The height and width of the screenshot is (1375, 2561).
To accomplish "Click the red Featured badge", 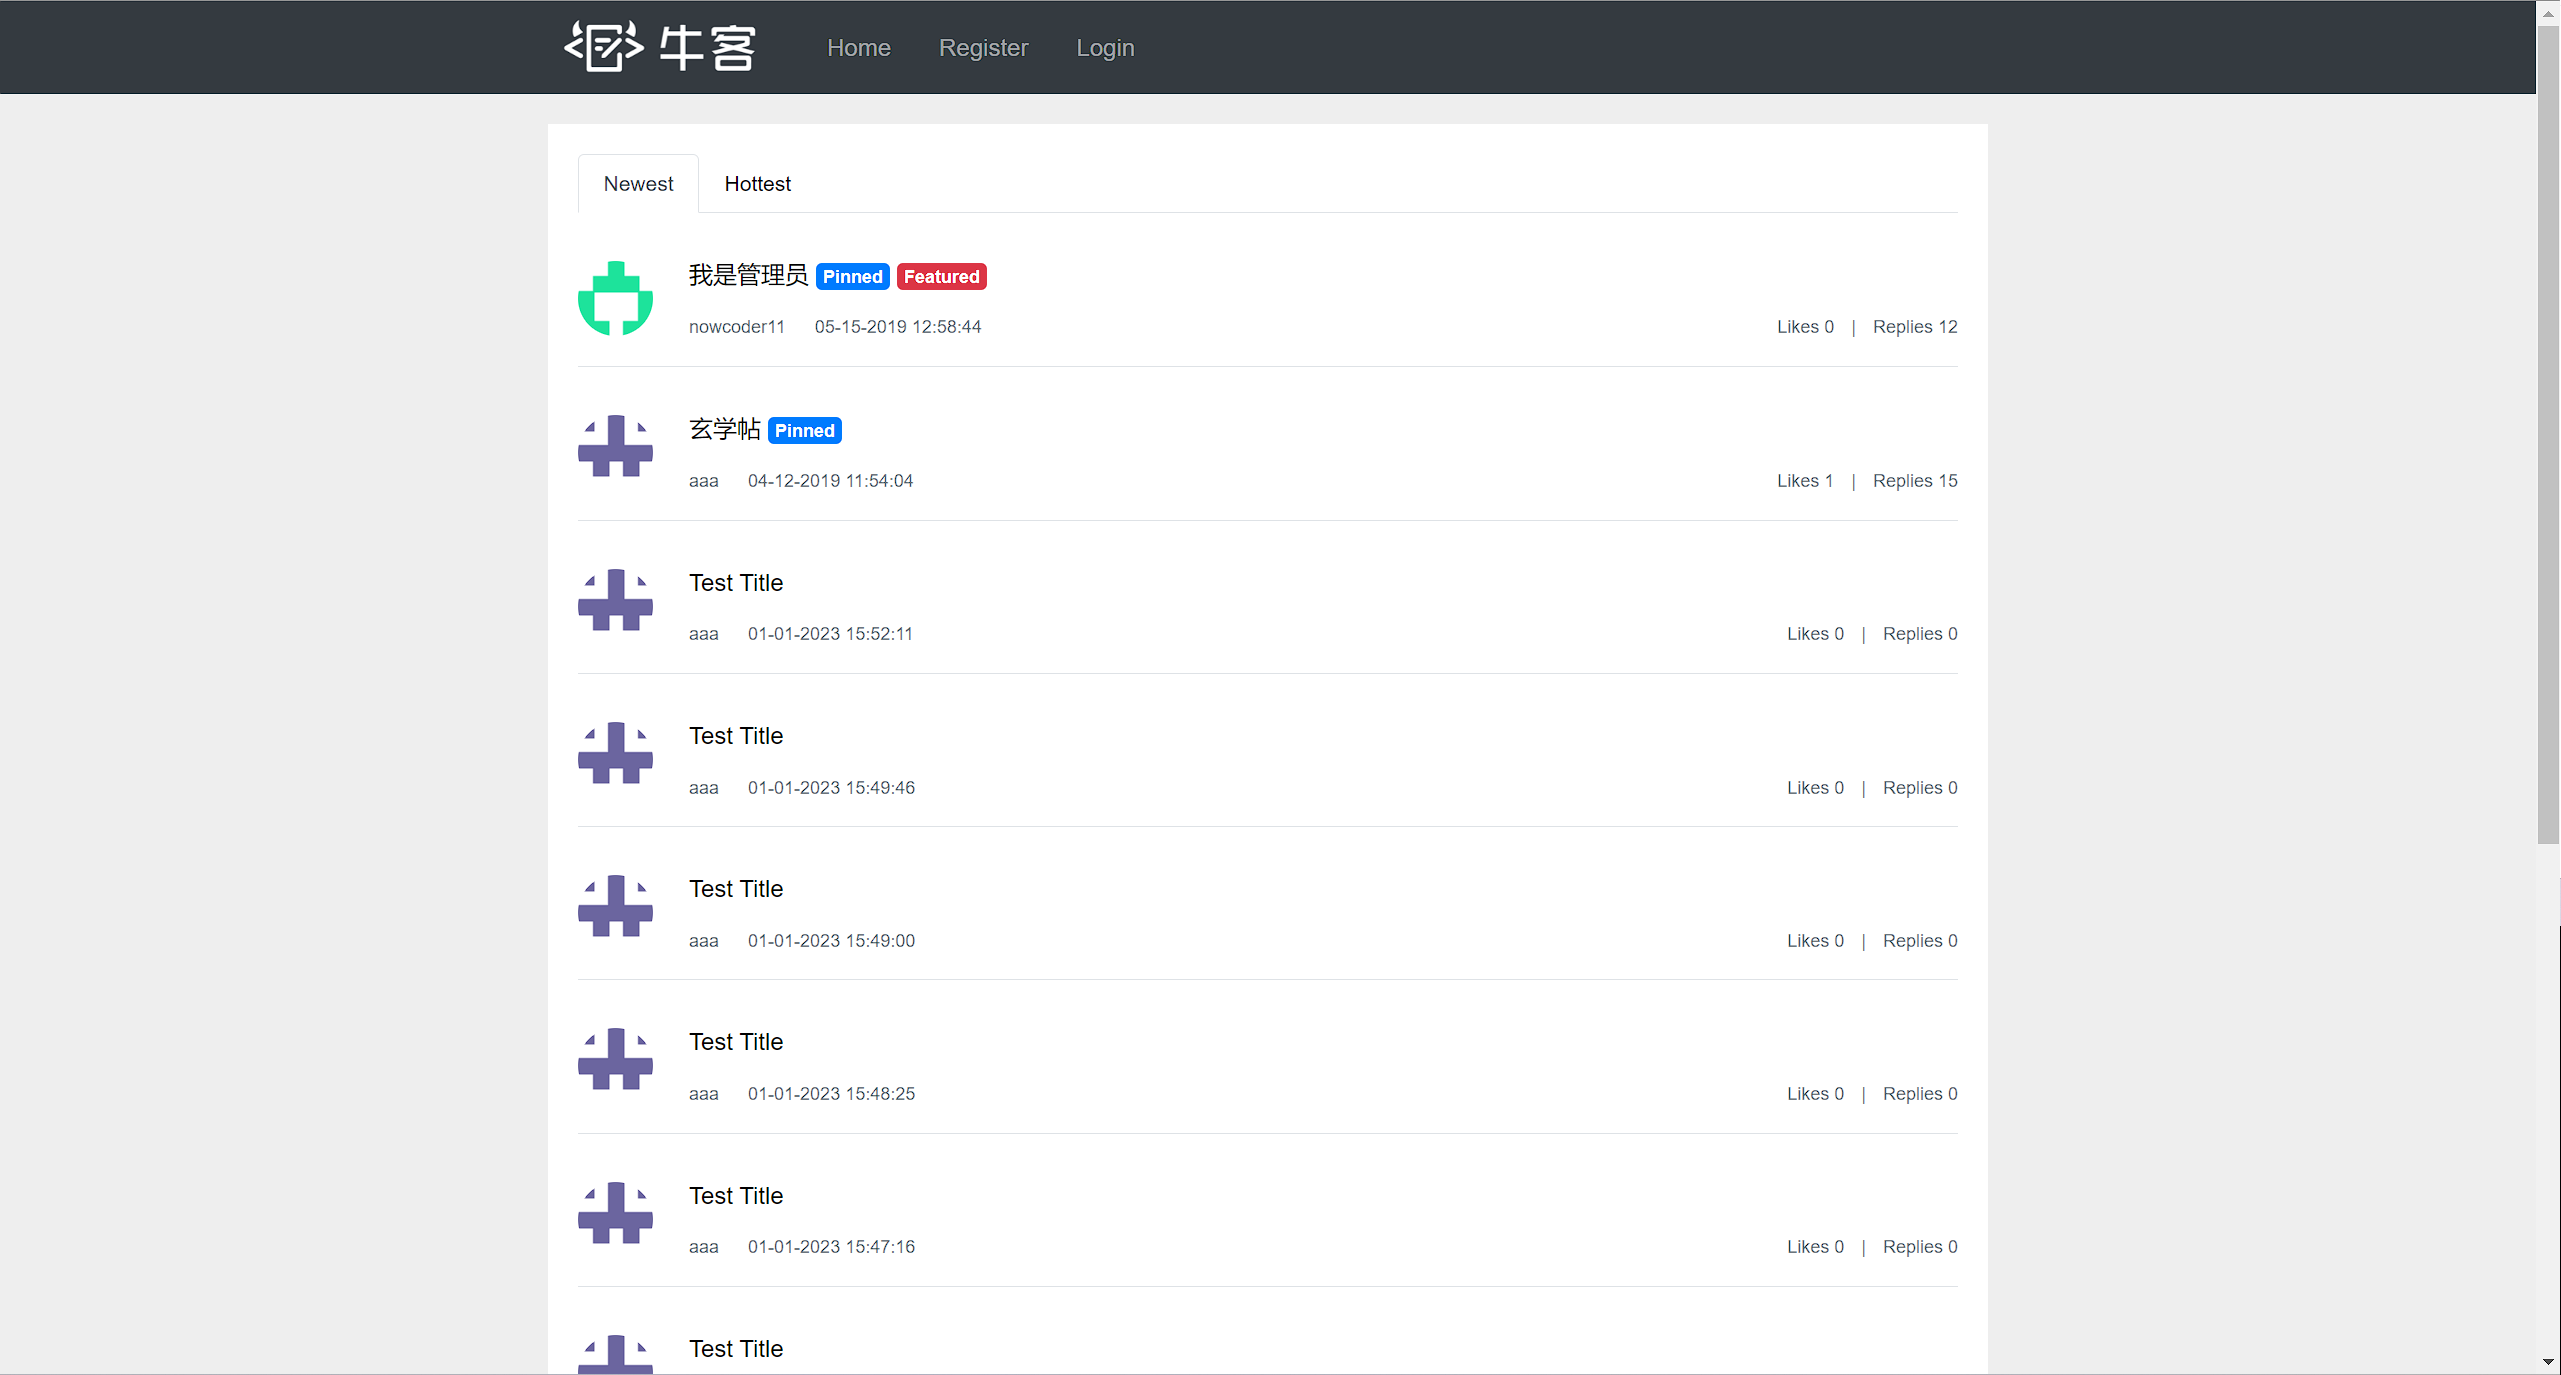I will click(x=941, y=277).
